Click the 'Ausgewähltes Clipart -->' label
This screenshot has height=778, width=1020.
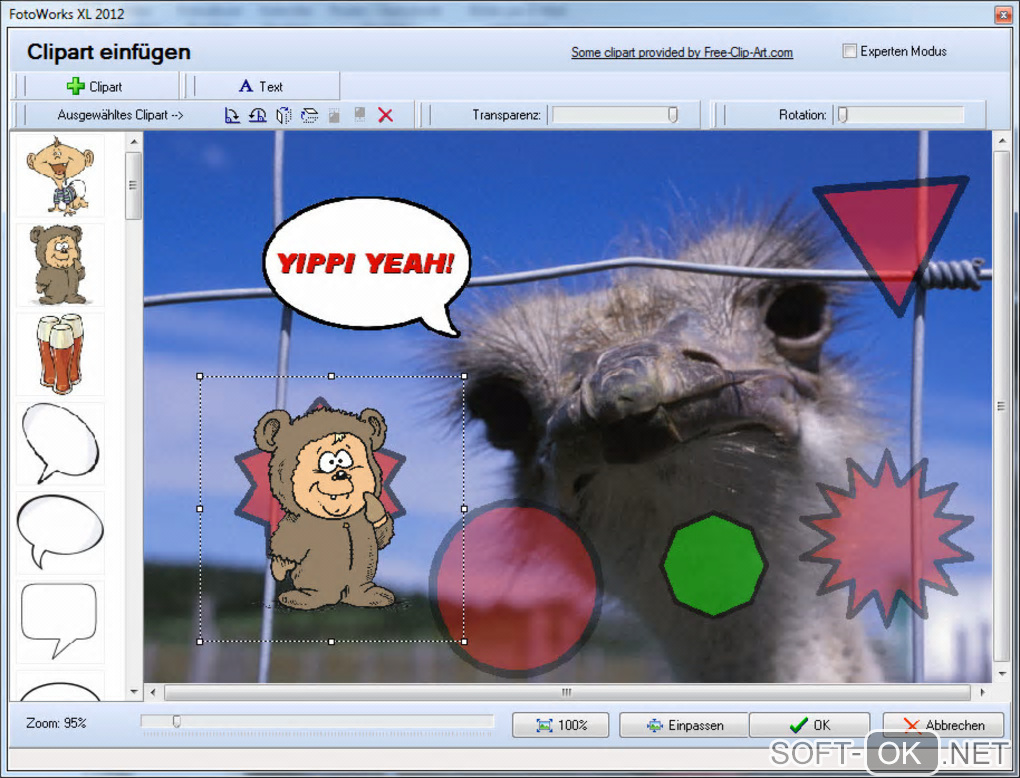pos(120,114)
